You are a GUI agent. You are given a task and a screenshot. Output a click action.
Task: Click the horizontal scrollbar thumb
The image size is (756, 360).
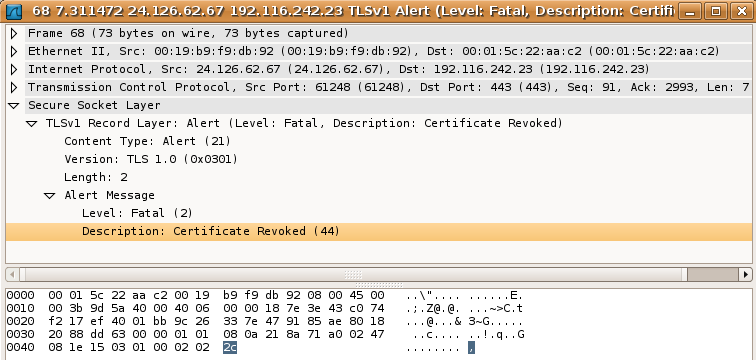pyautogui.click(x=353, y=275)
